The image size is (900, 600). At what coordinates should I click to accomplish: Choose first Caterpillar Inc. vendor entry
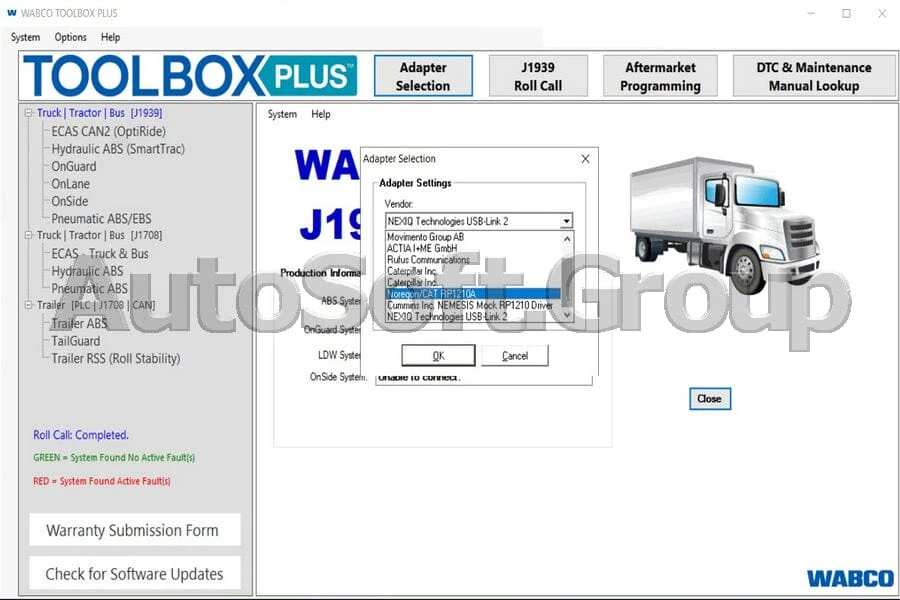[x=412, y=271]
